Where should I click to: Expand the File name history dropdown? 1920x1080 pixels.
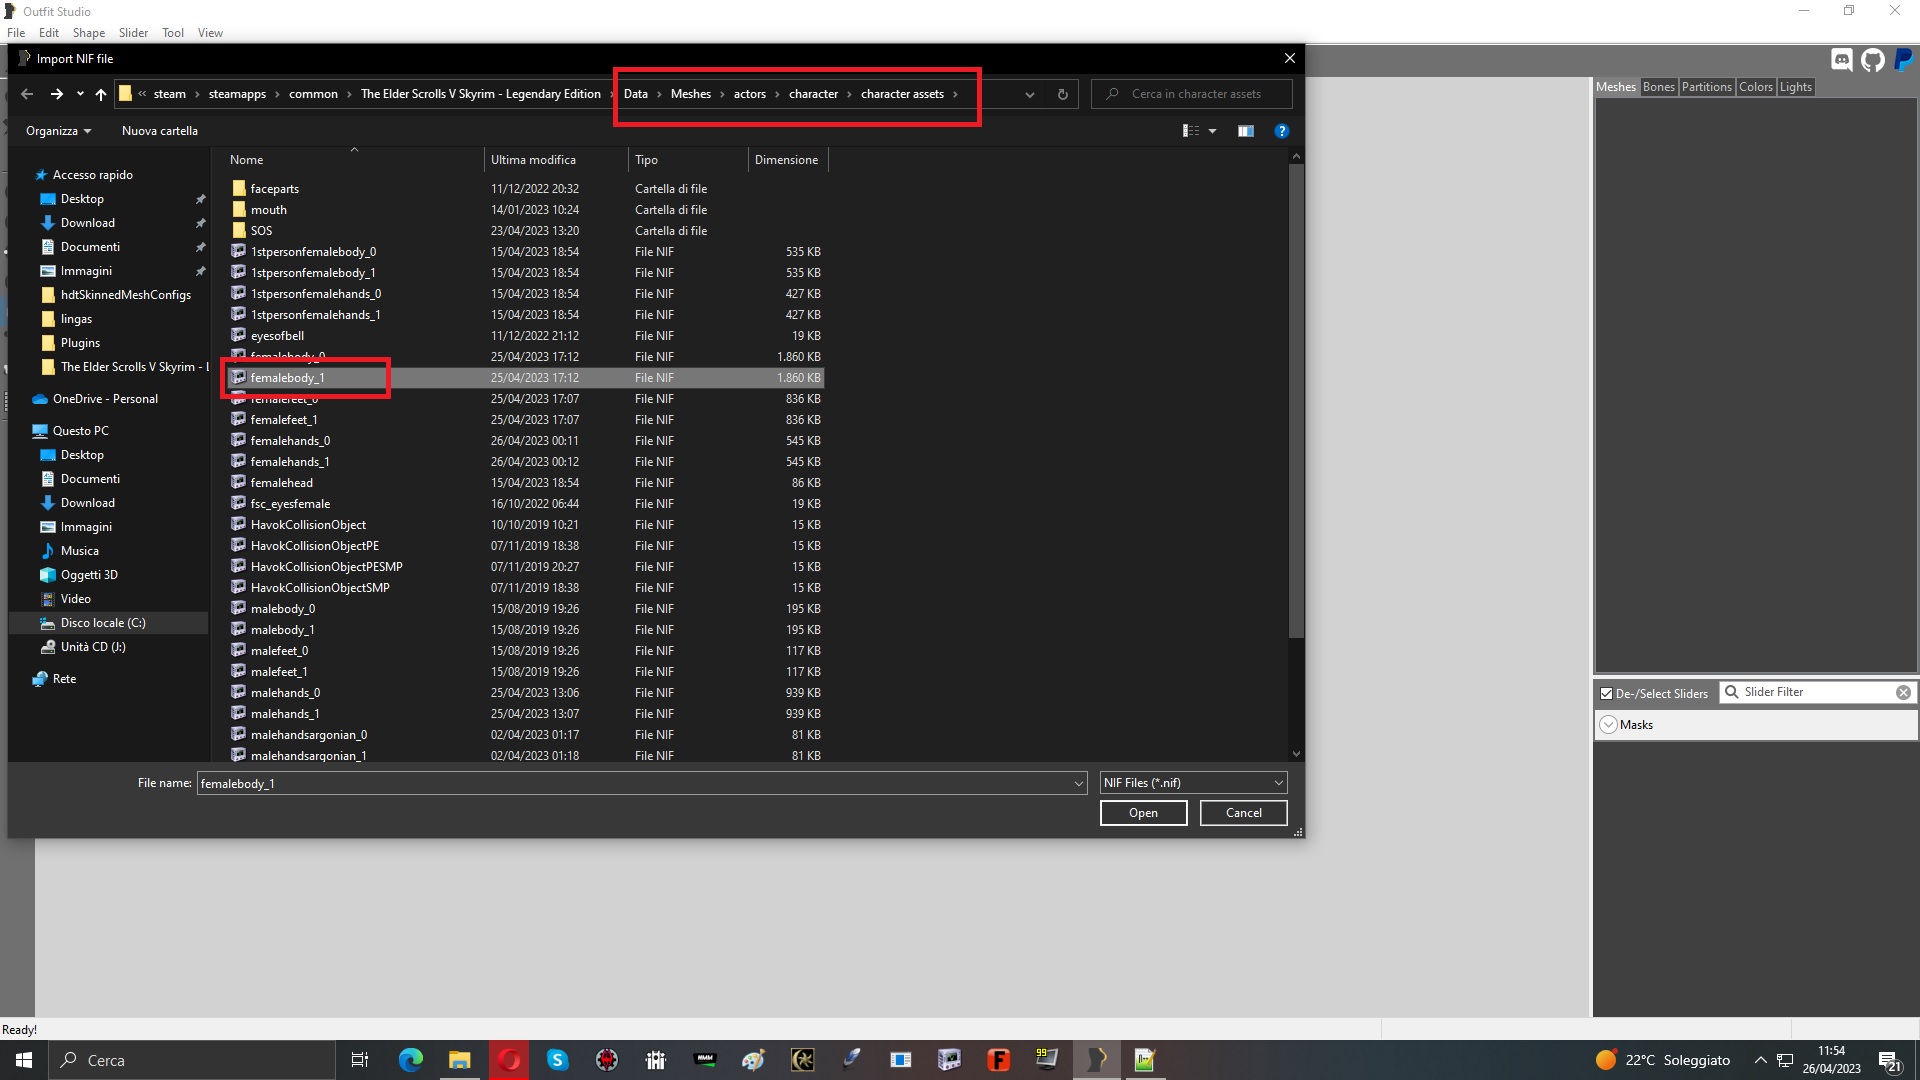[x=1078, y=783]
